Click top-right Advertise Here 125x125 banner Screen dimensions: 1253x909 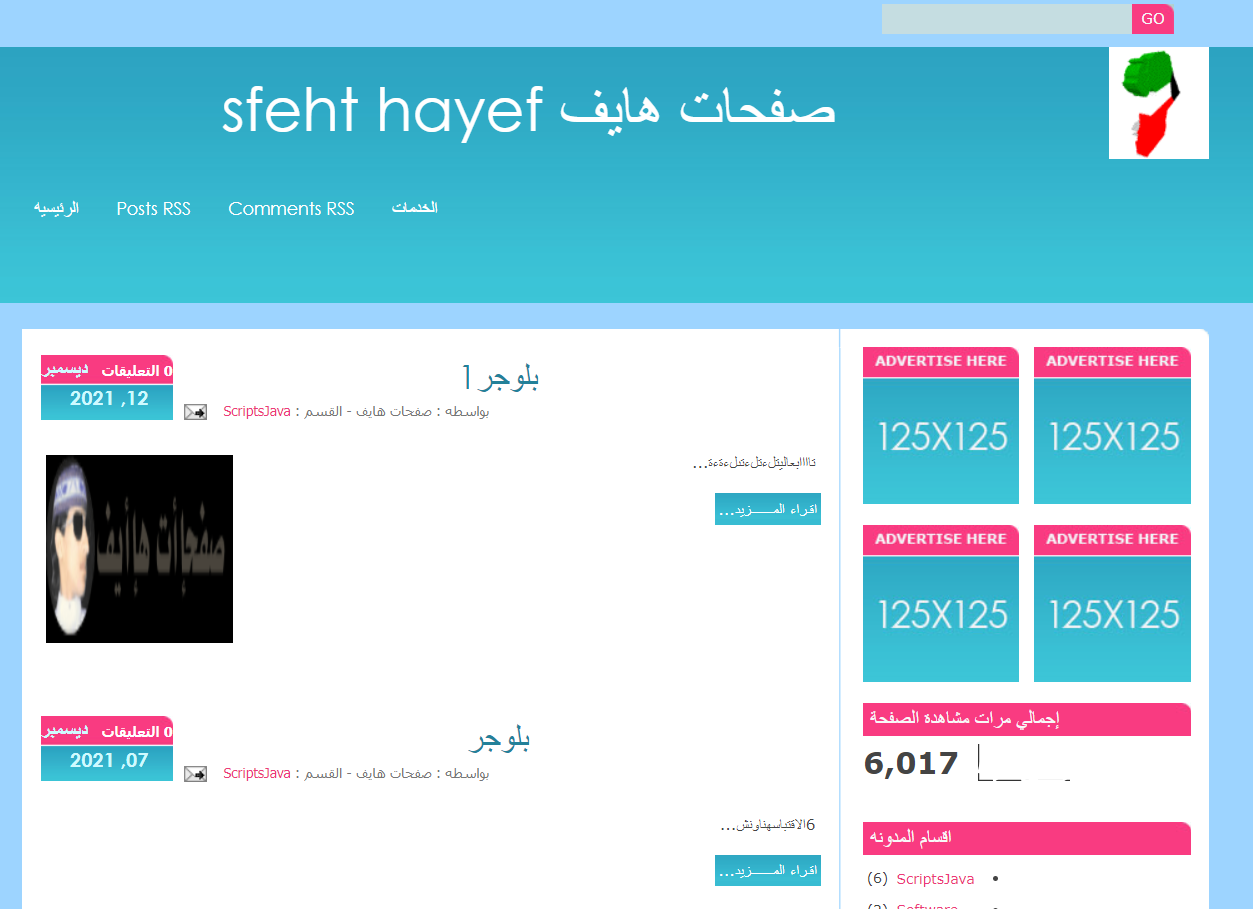(x=1112, y=425)
